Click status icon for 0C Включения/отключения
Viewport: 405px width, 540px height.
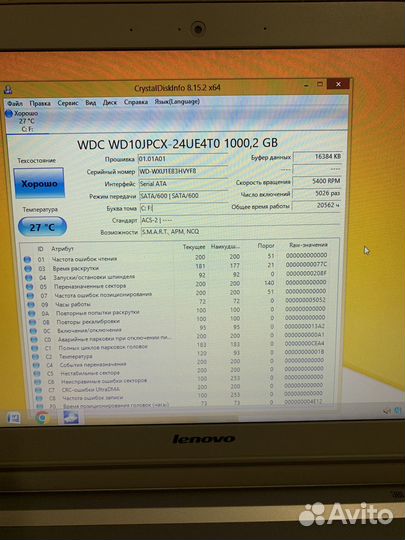coord(33,331)
